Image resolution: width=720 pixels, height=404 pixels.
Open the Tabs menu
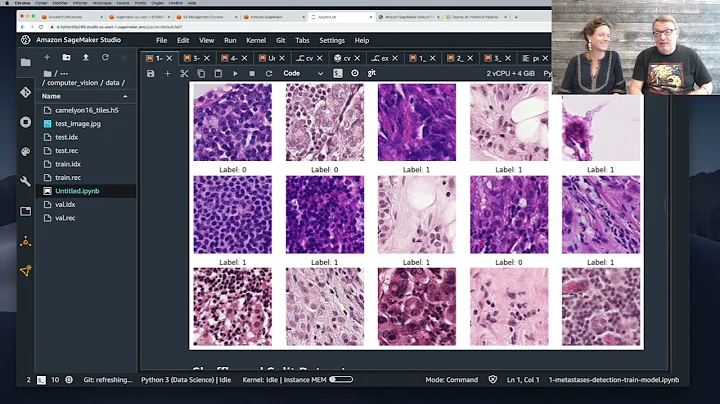coord(302,40)
